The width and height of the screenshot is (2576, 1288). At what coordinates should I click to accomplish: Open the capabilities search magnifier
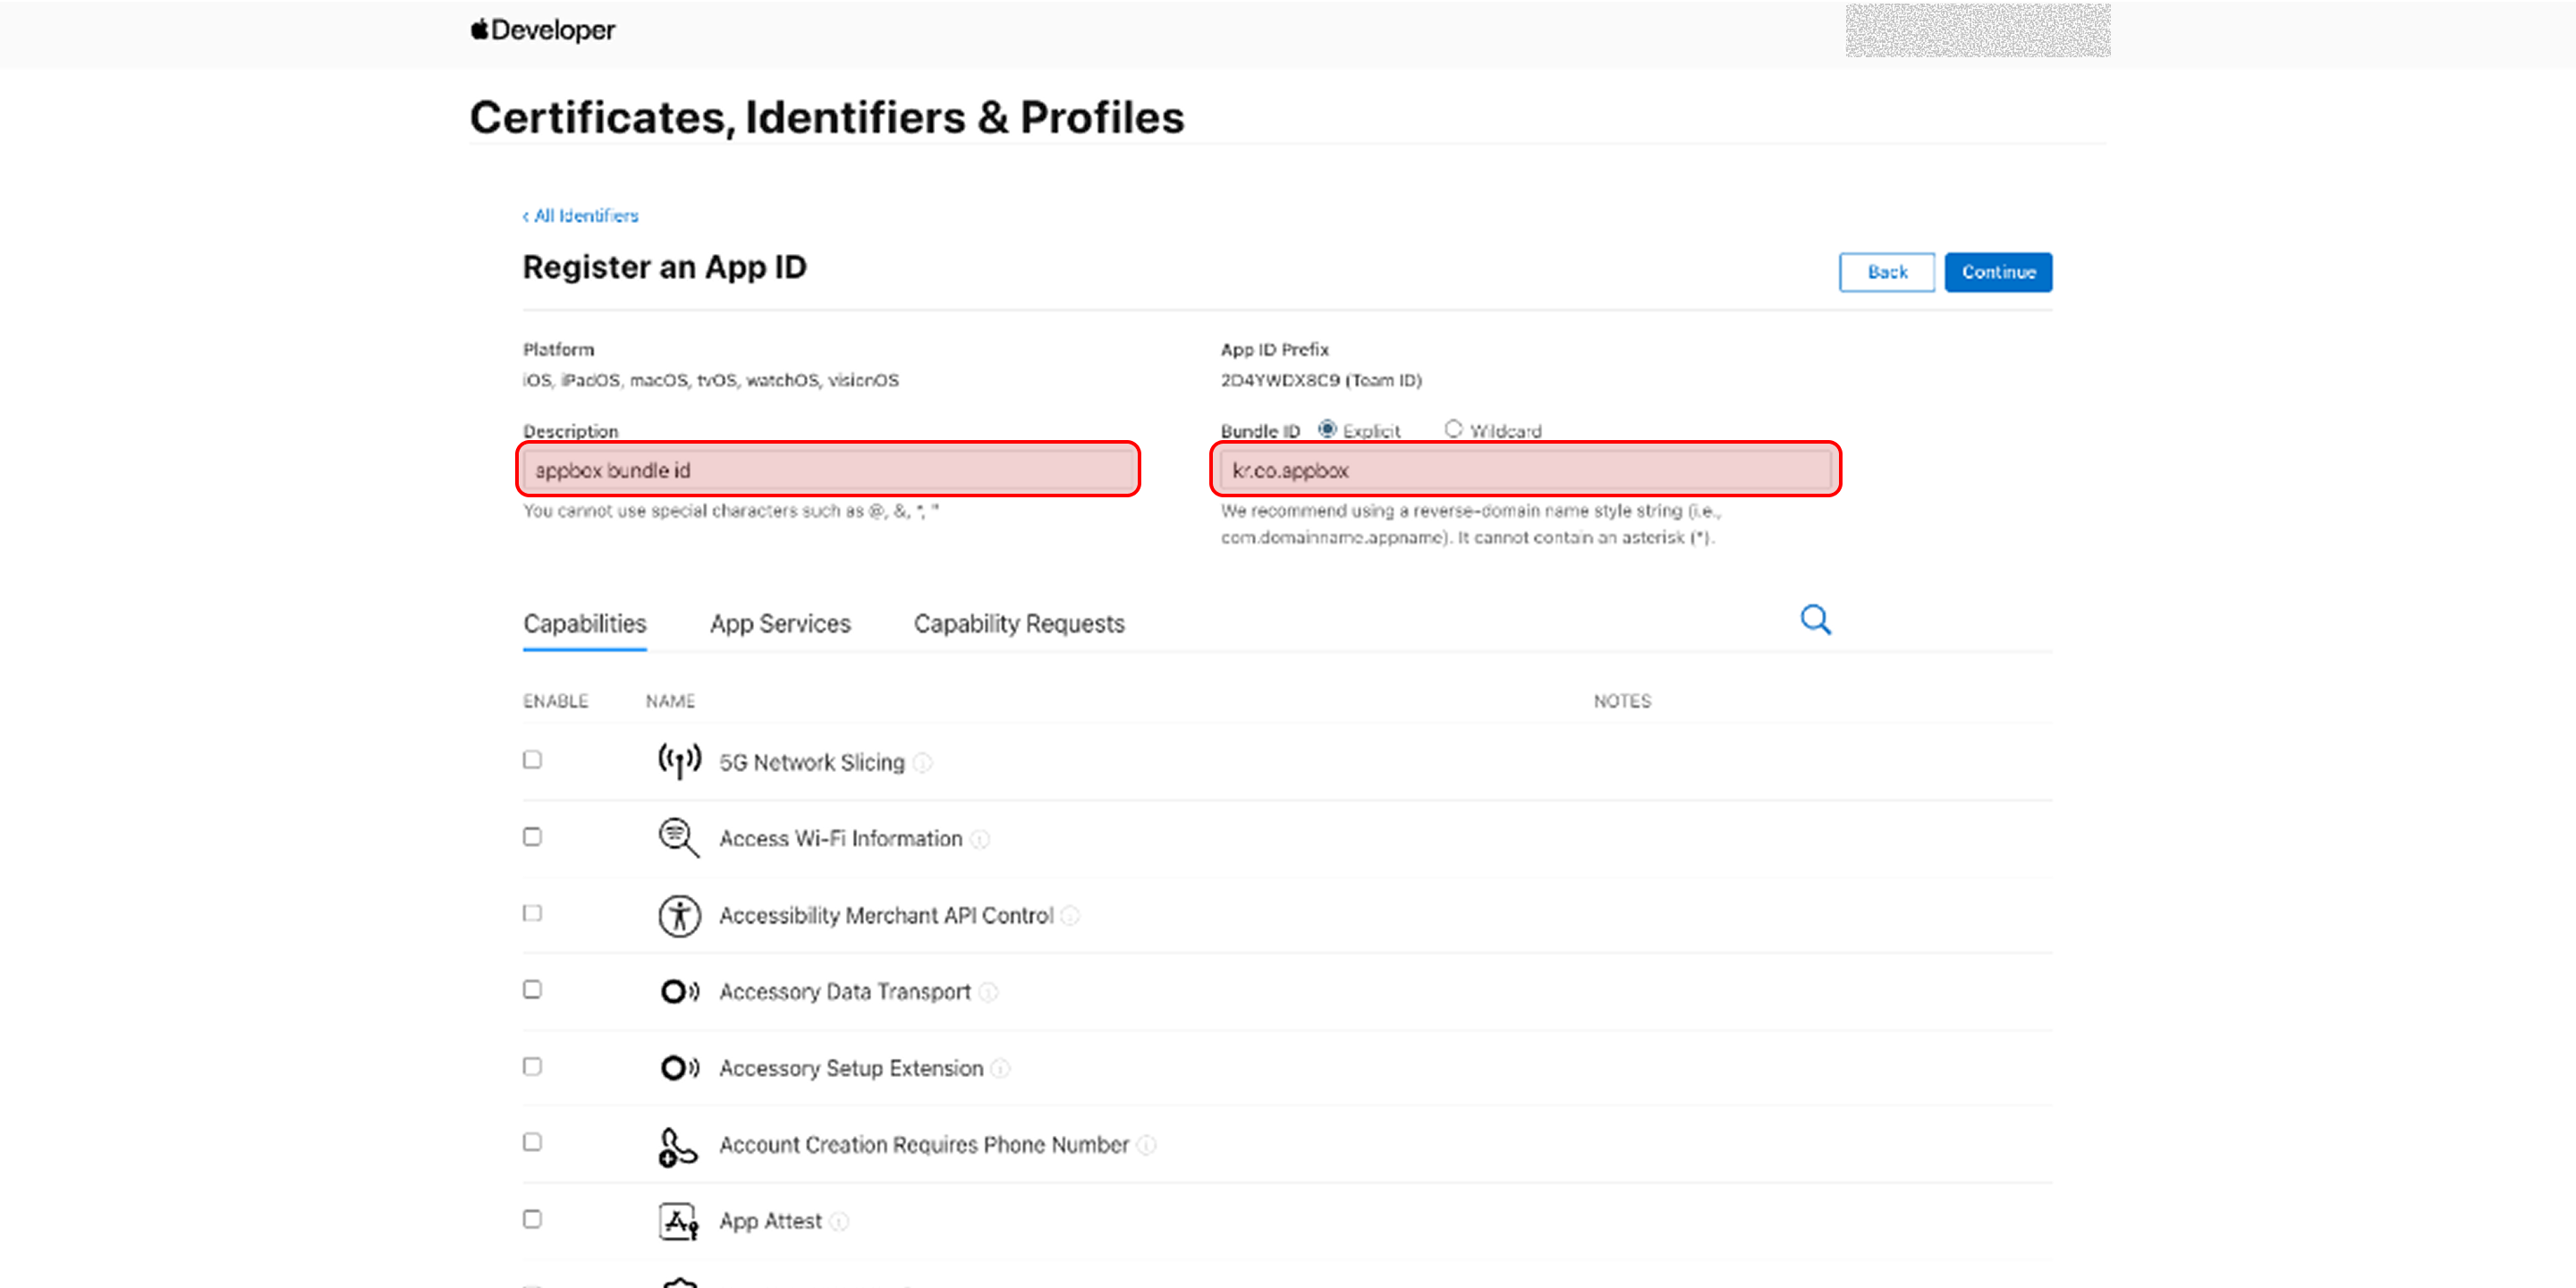point(1815,620)
